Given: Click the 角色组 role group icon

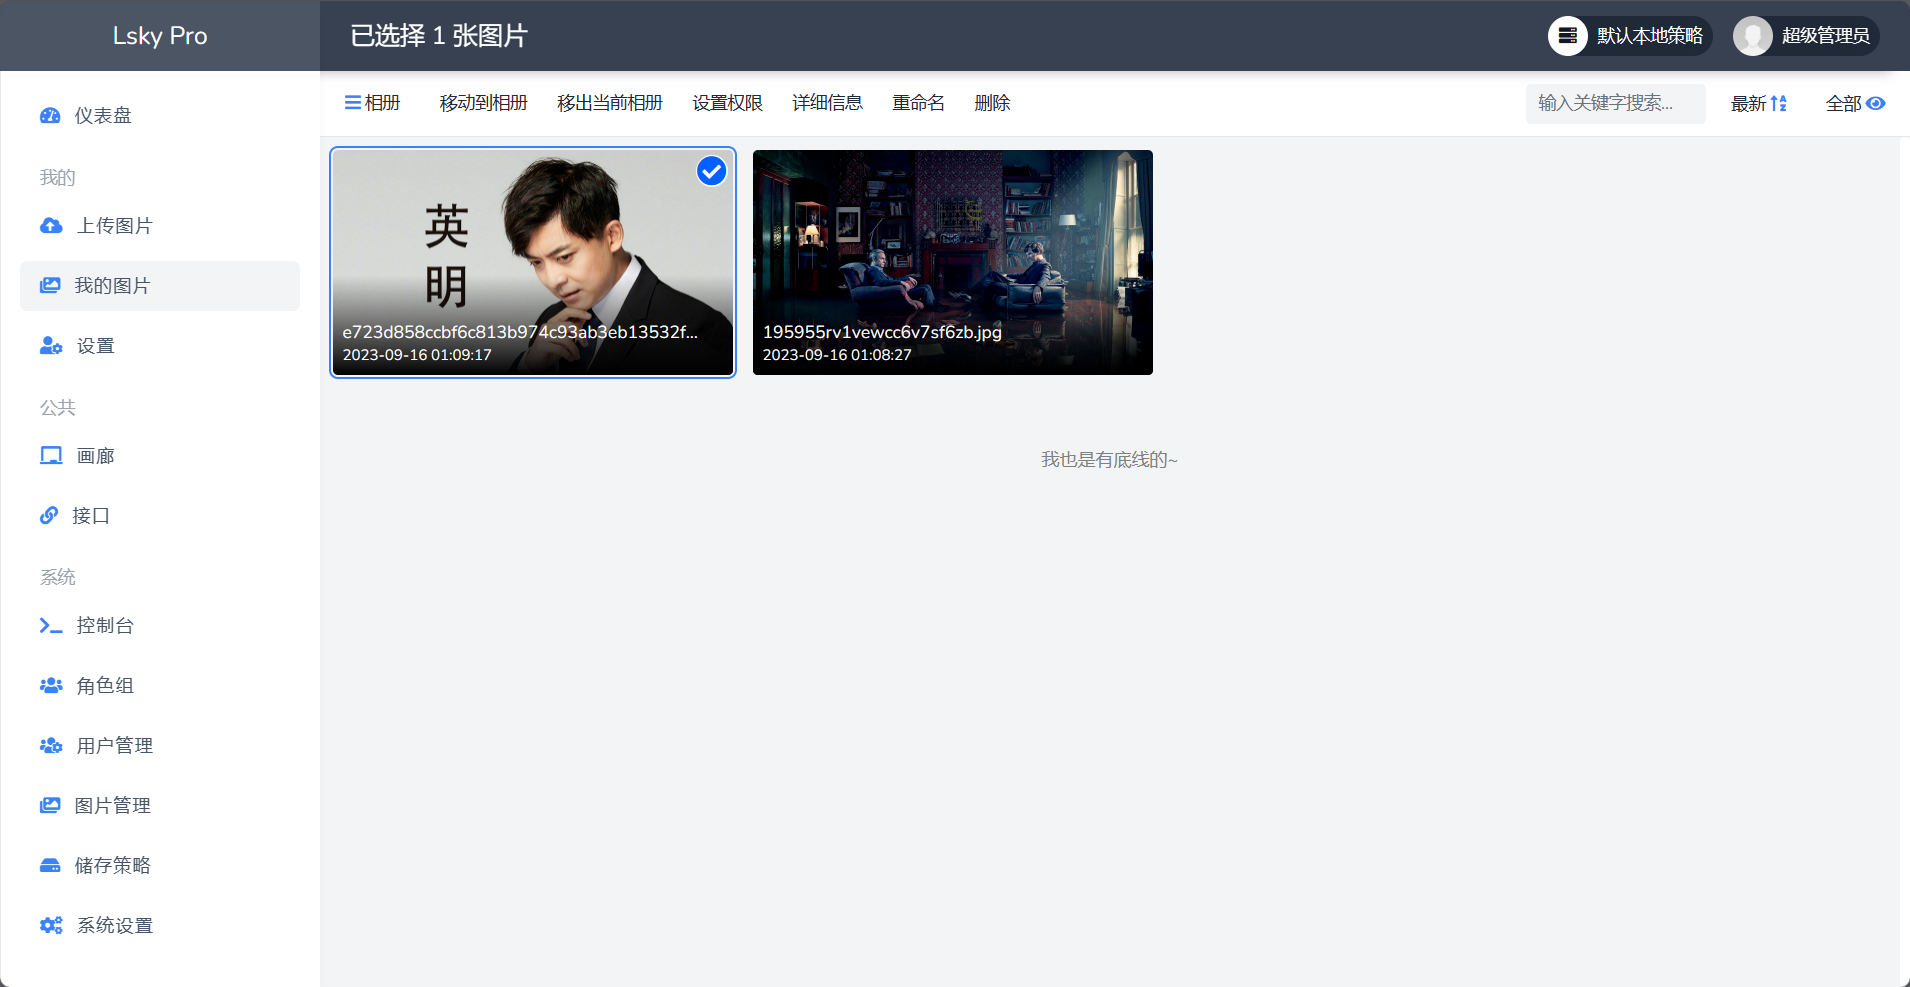Looking at the screenshot, I should pyautogui.click(x=50, y=685).
